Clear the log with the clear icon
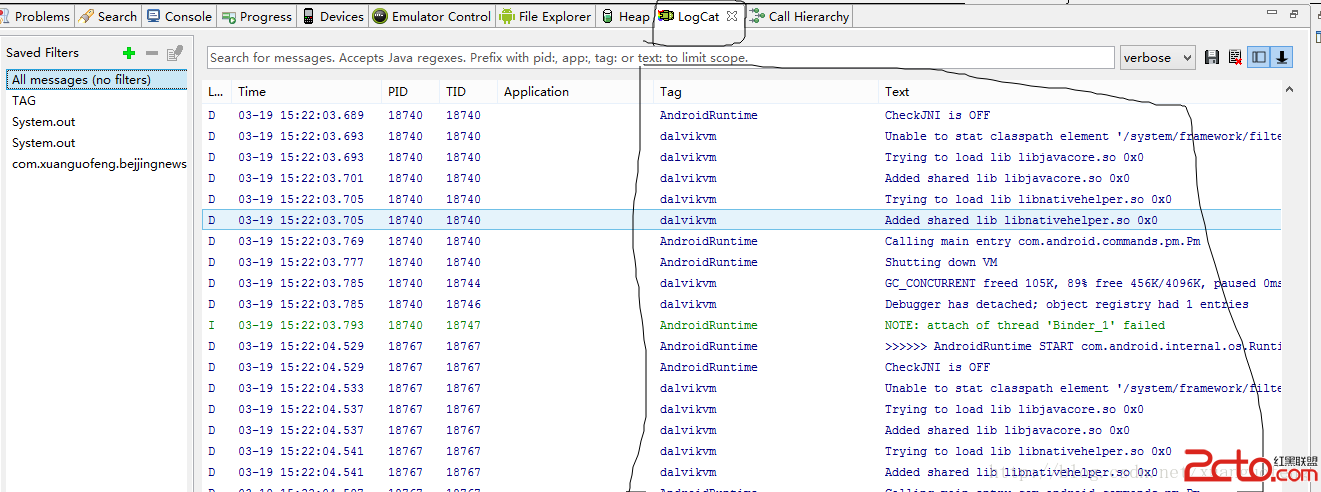The image size is (1321, 492). tap(1235, 58)
